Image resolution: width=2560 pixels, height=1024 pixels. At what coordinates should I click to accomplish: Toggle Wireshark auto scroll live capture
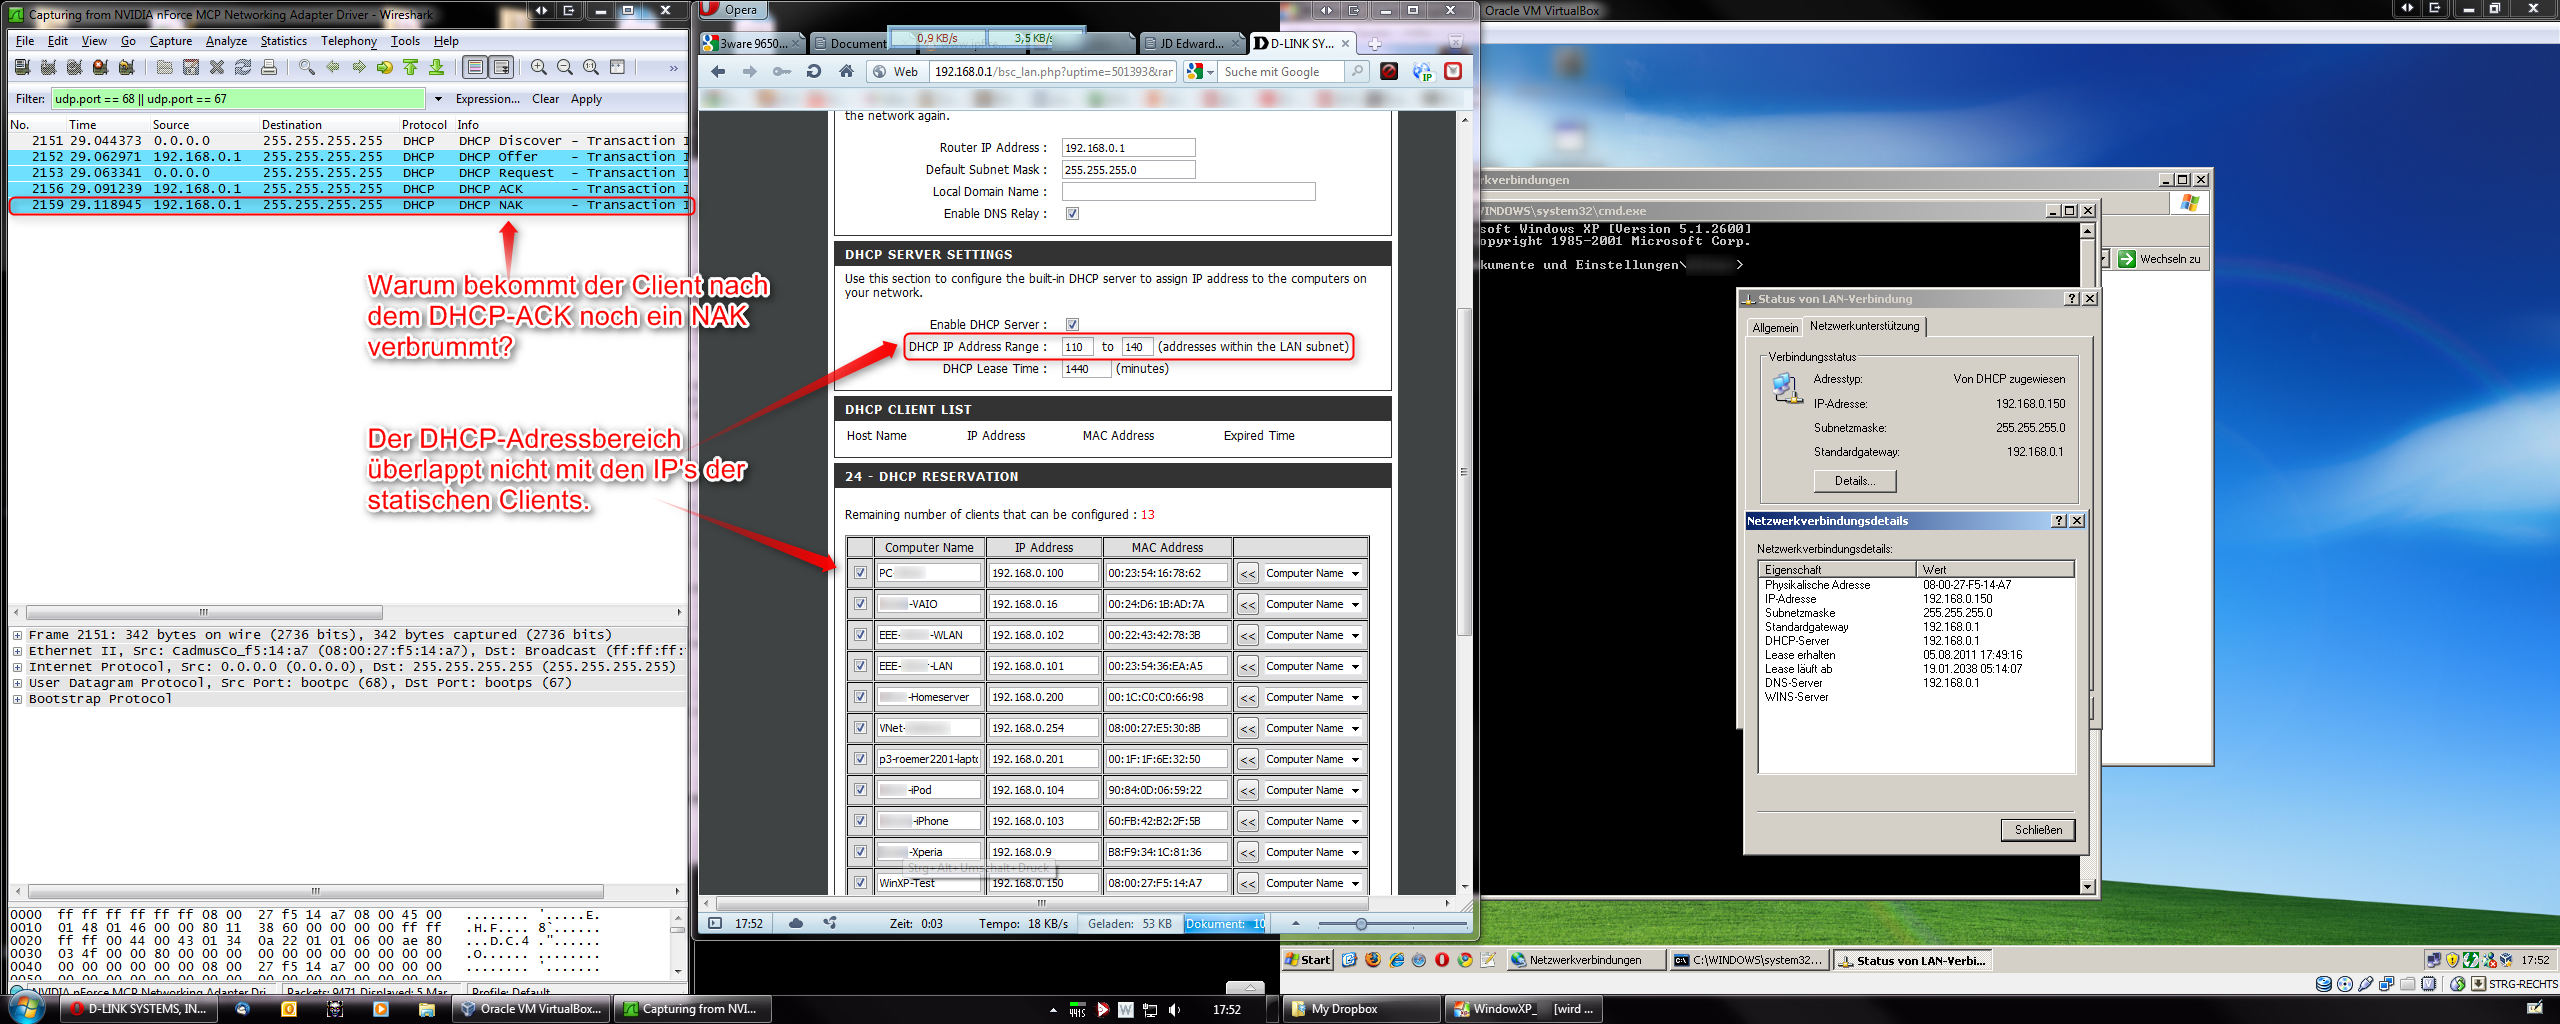coord(502,67)
